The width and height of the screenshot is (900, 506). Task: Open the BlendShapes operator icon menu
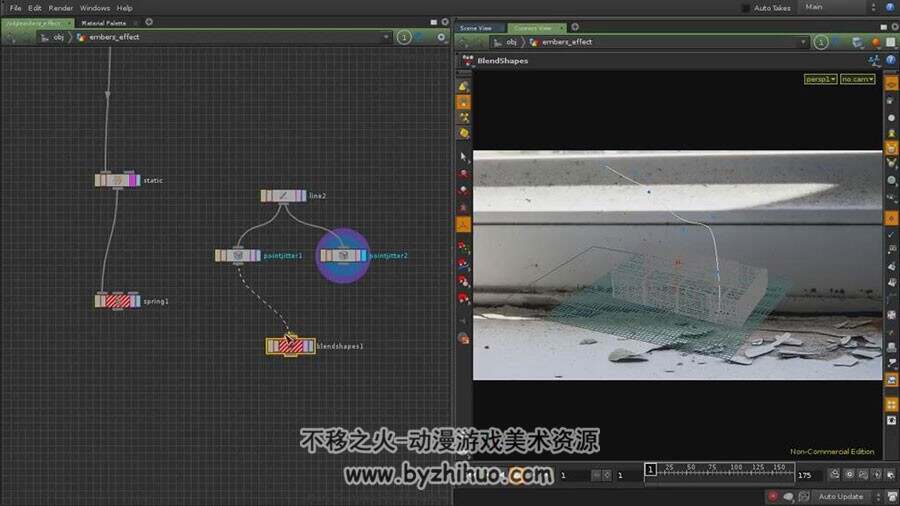point(468,60)
